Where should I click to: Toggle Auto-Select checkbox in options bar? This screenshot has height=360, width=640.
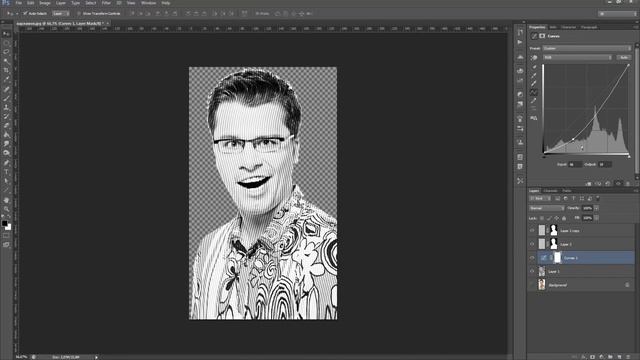point(25,13)
